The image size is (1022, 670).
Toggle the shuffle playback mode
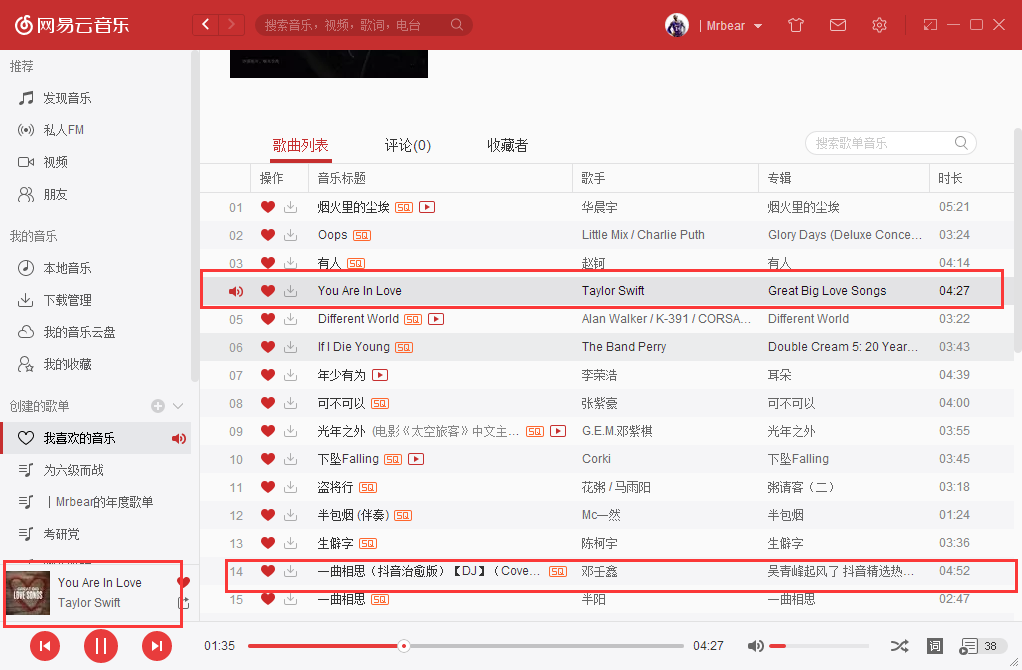pos(899,646)
